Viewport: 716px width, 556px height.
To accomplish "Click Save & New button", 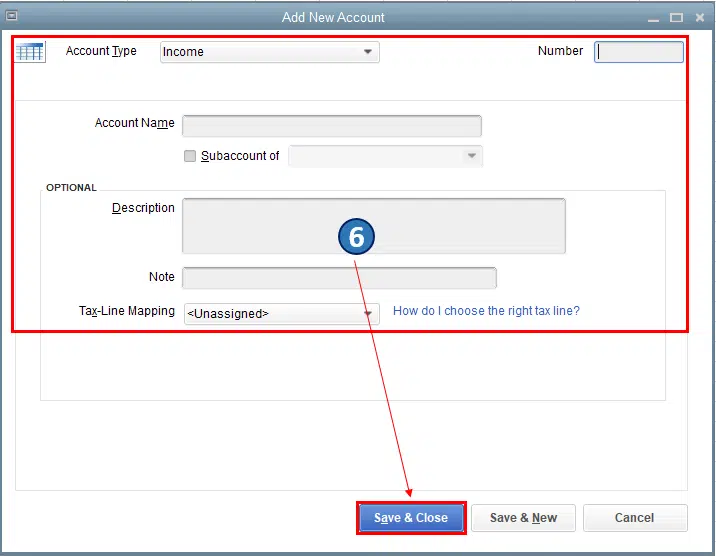I will 523,518.
